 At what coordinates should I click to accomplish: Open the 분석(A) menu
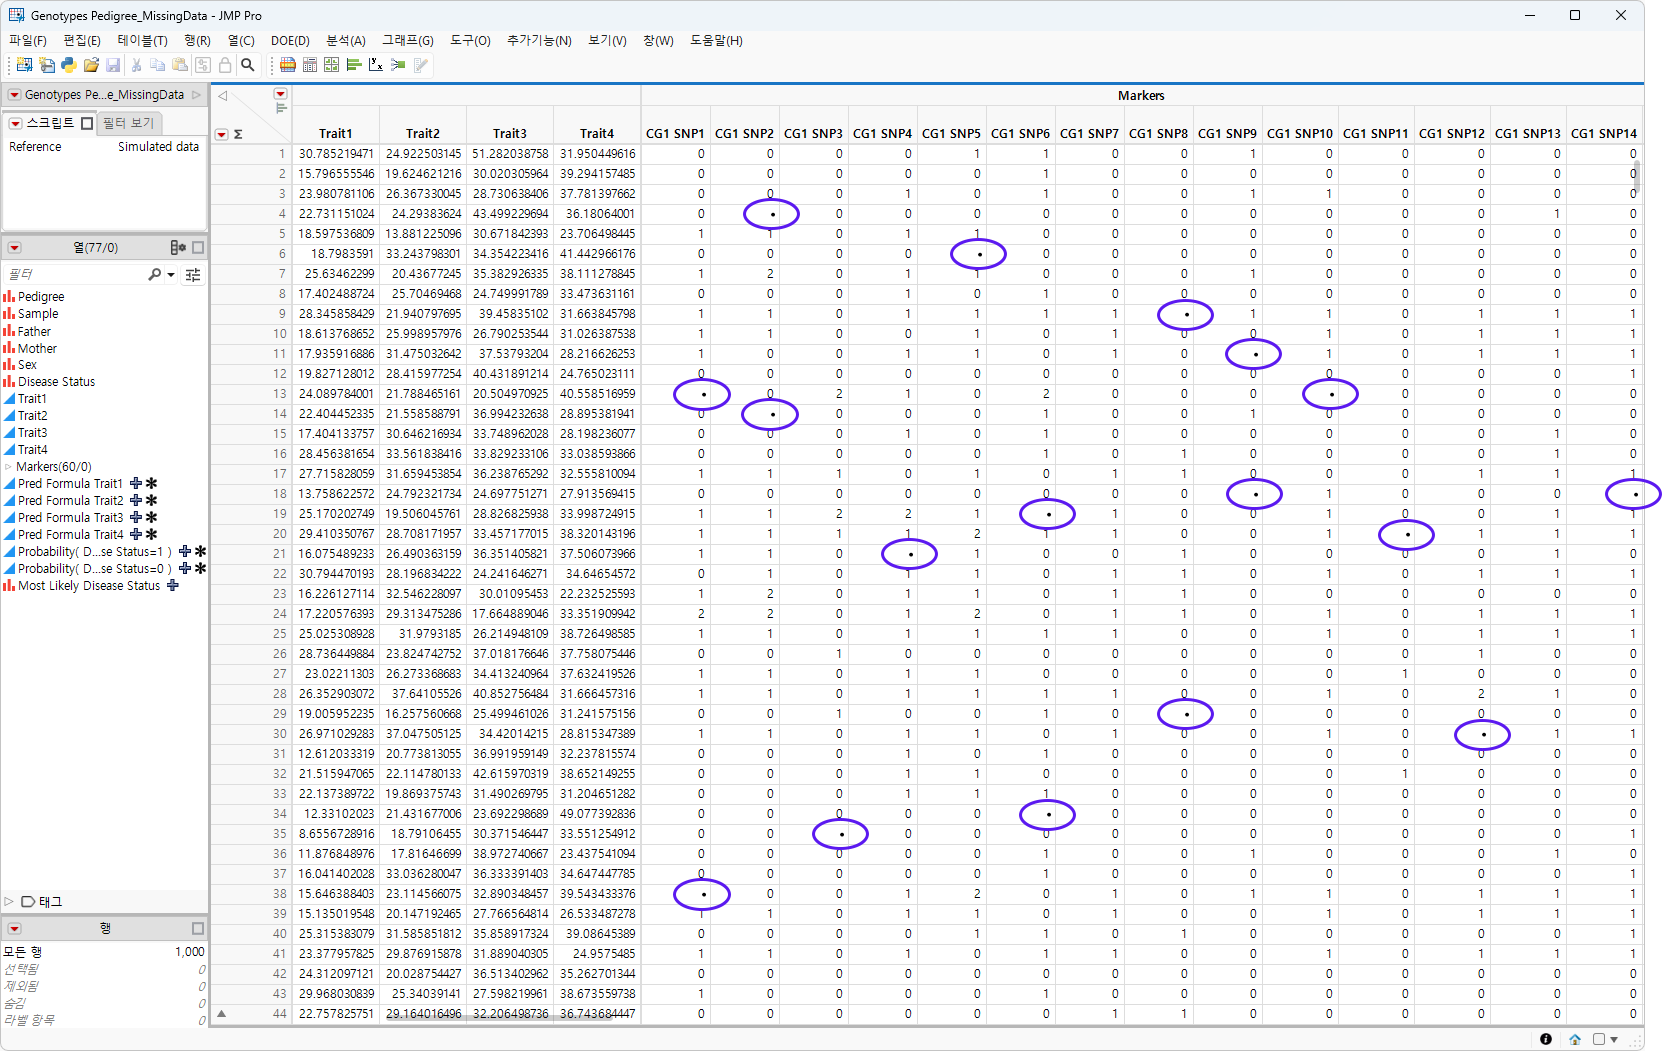(x=346, y=40)
